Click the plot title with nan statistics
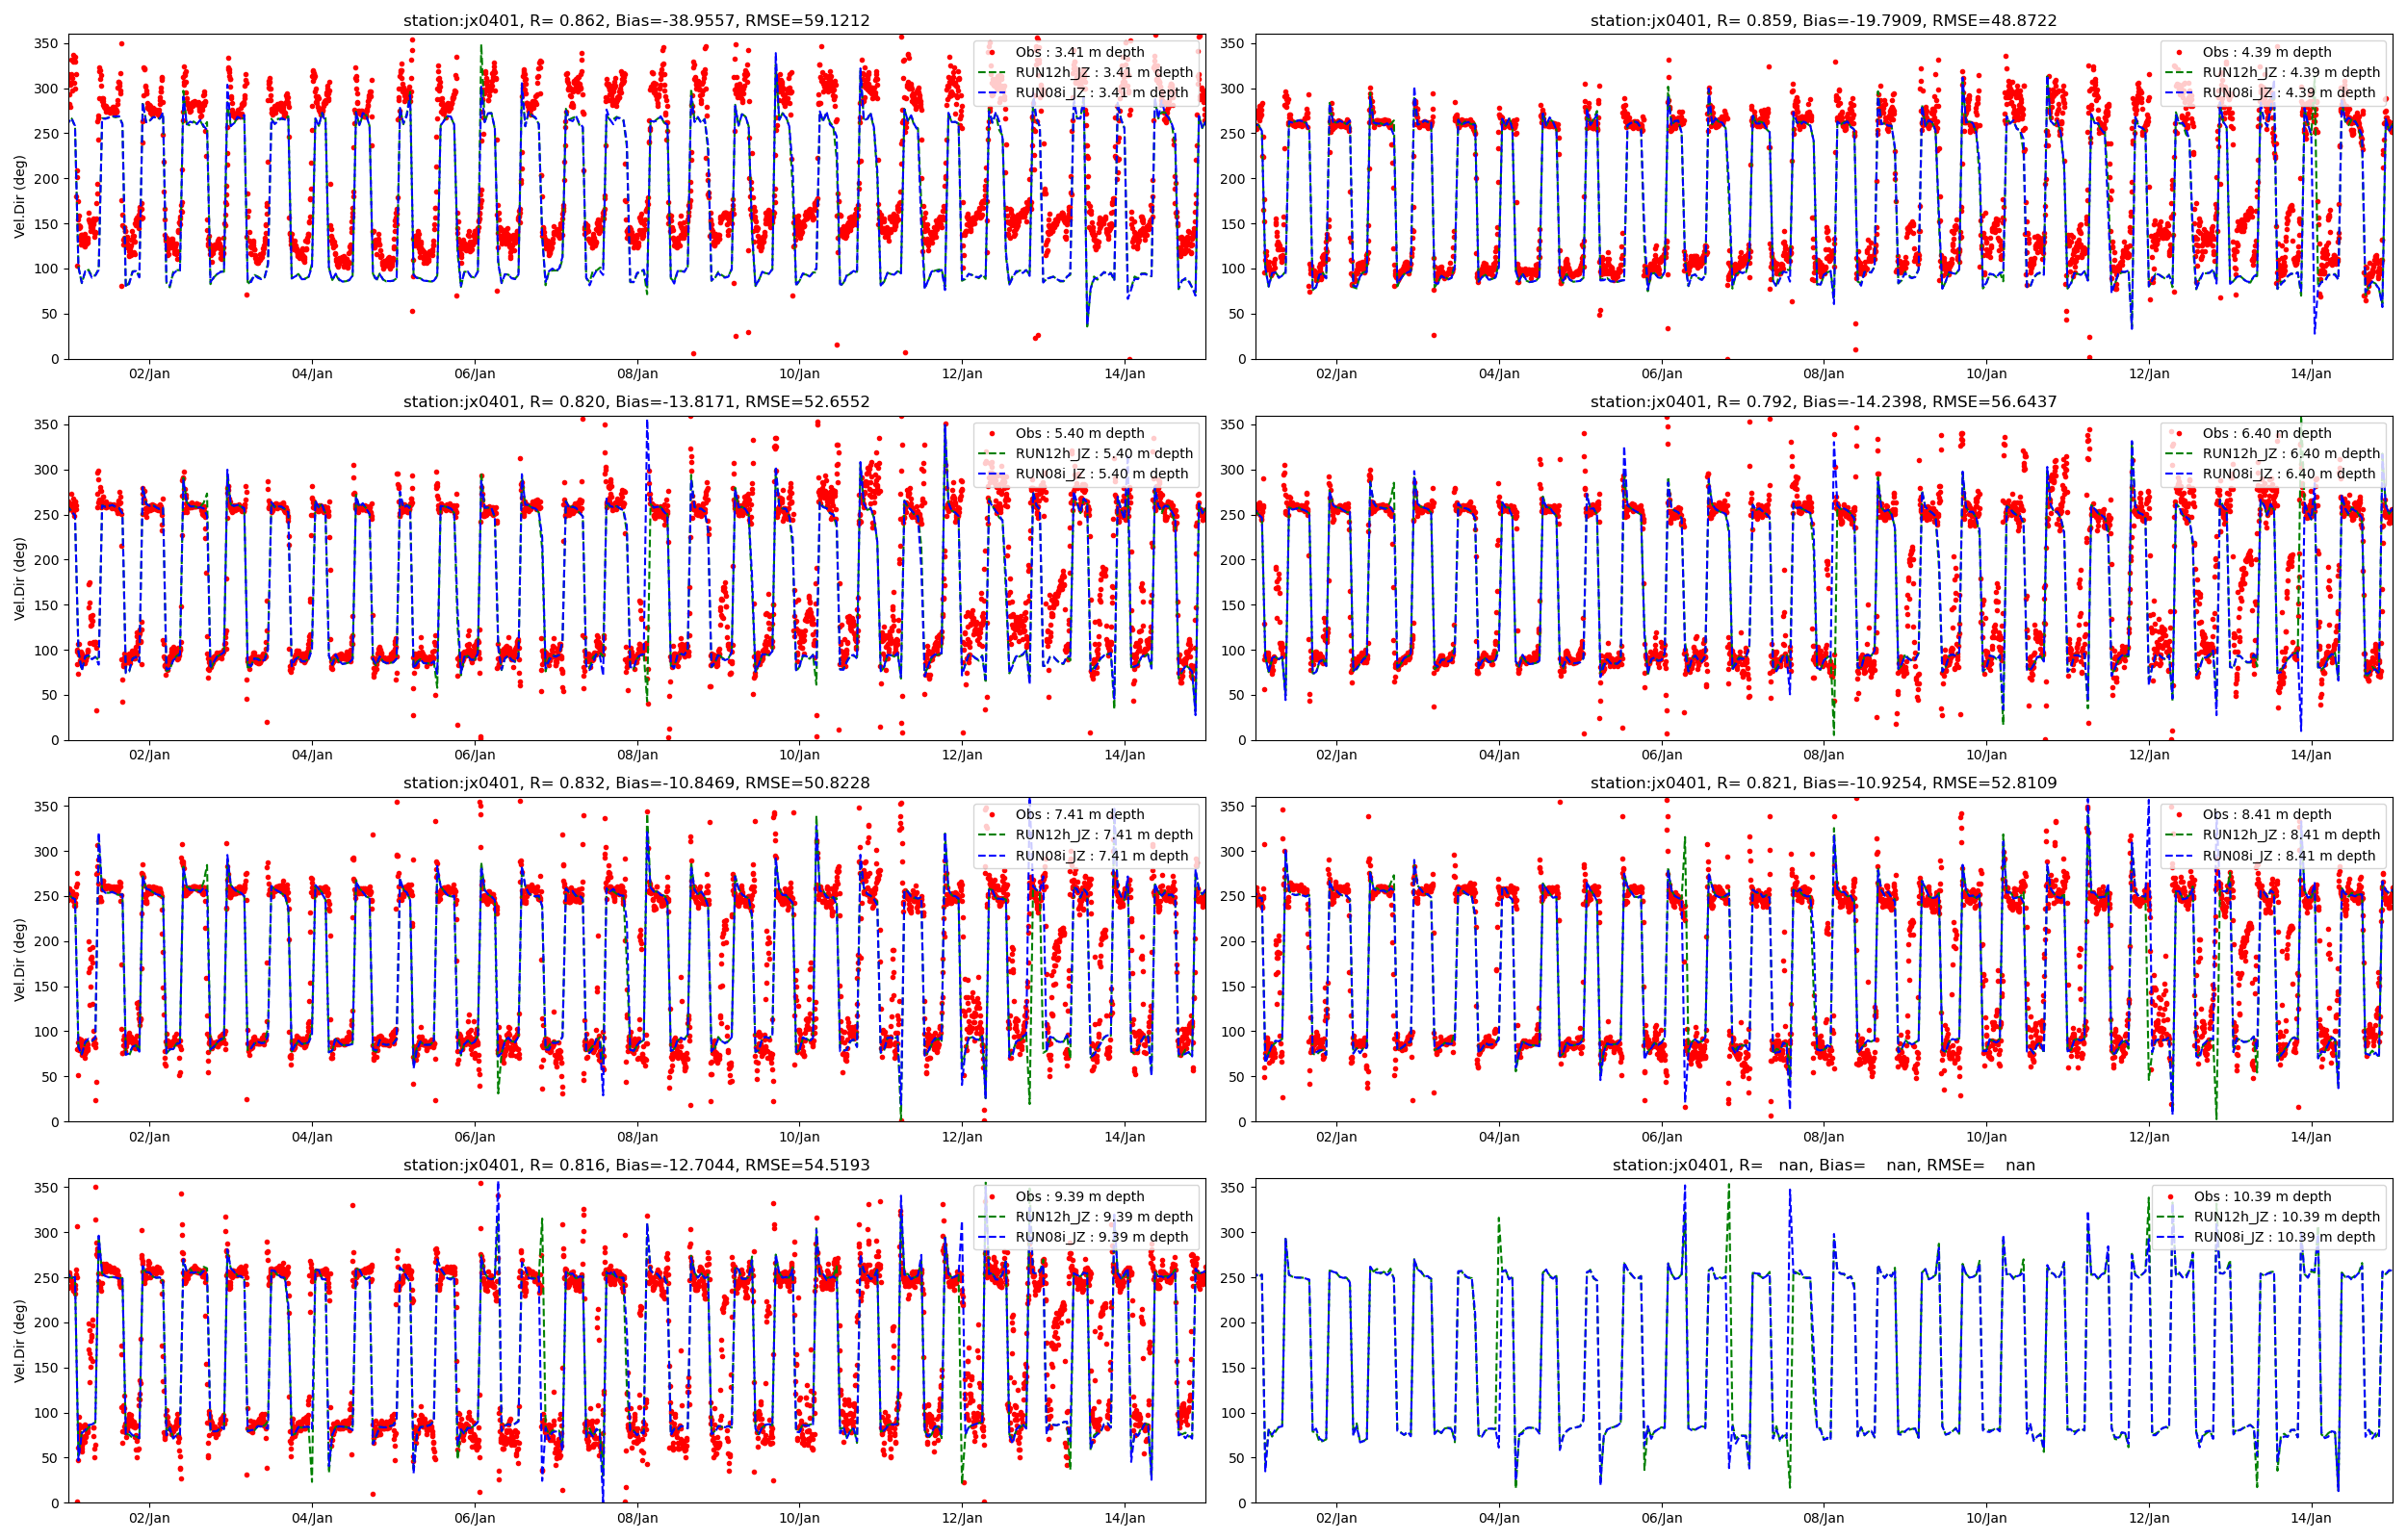The width and height of the screenshot is (2407, 1540). pos(1823,1165)
